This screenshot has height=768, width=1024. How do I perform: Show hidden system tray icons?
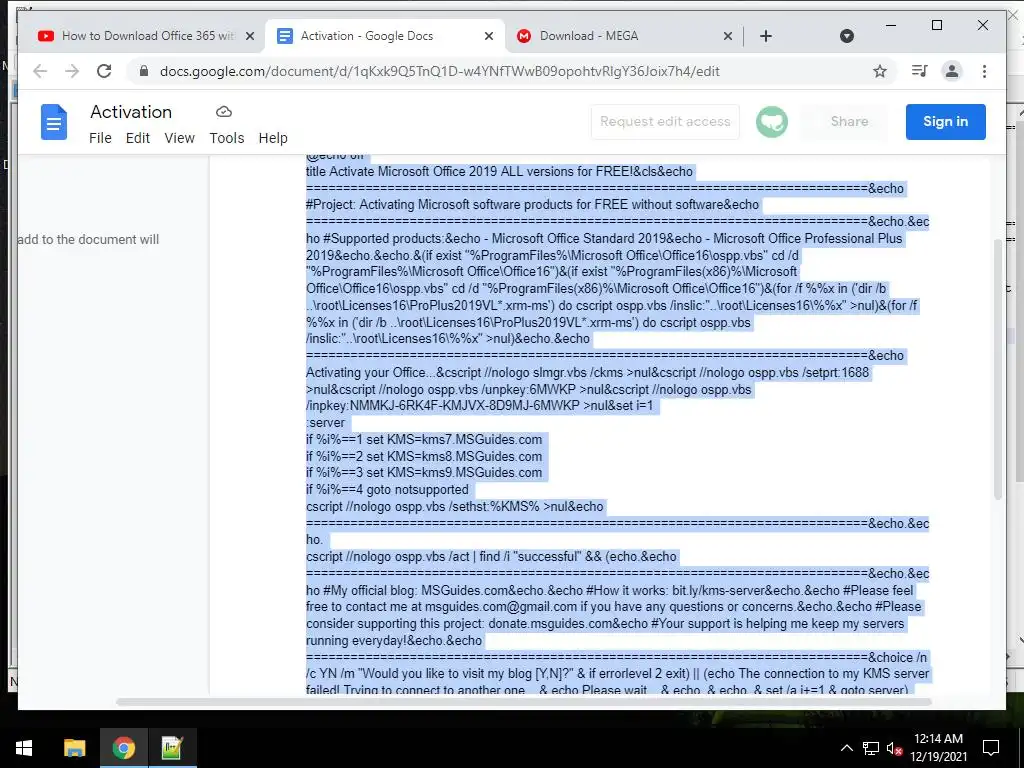(846, 748)
